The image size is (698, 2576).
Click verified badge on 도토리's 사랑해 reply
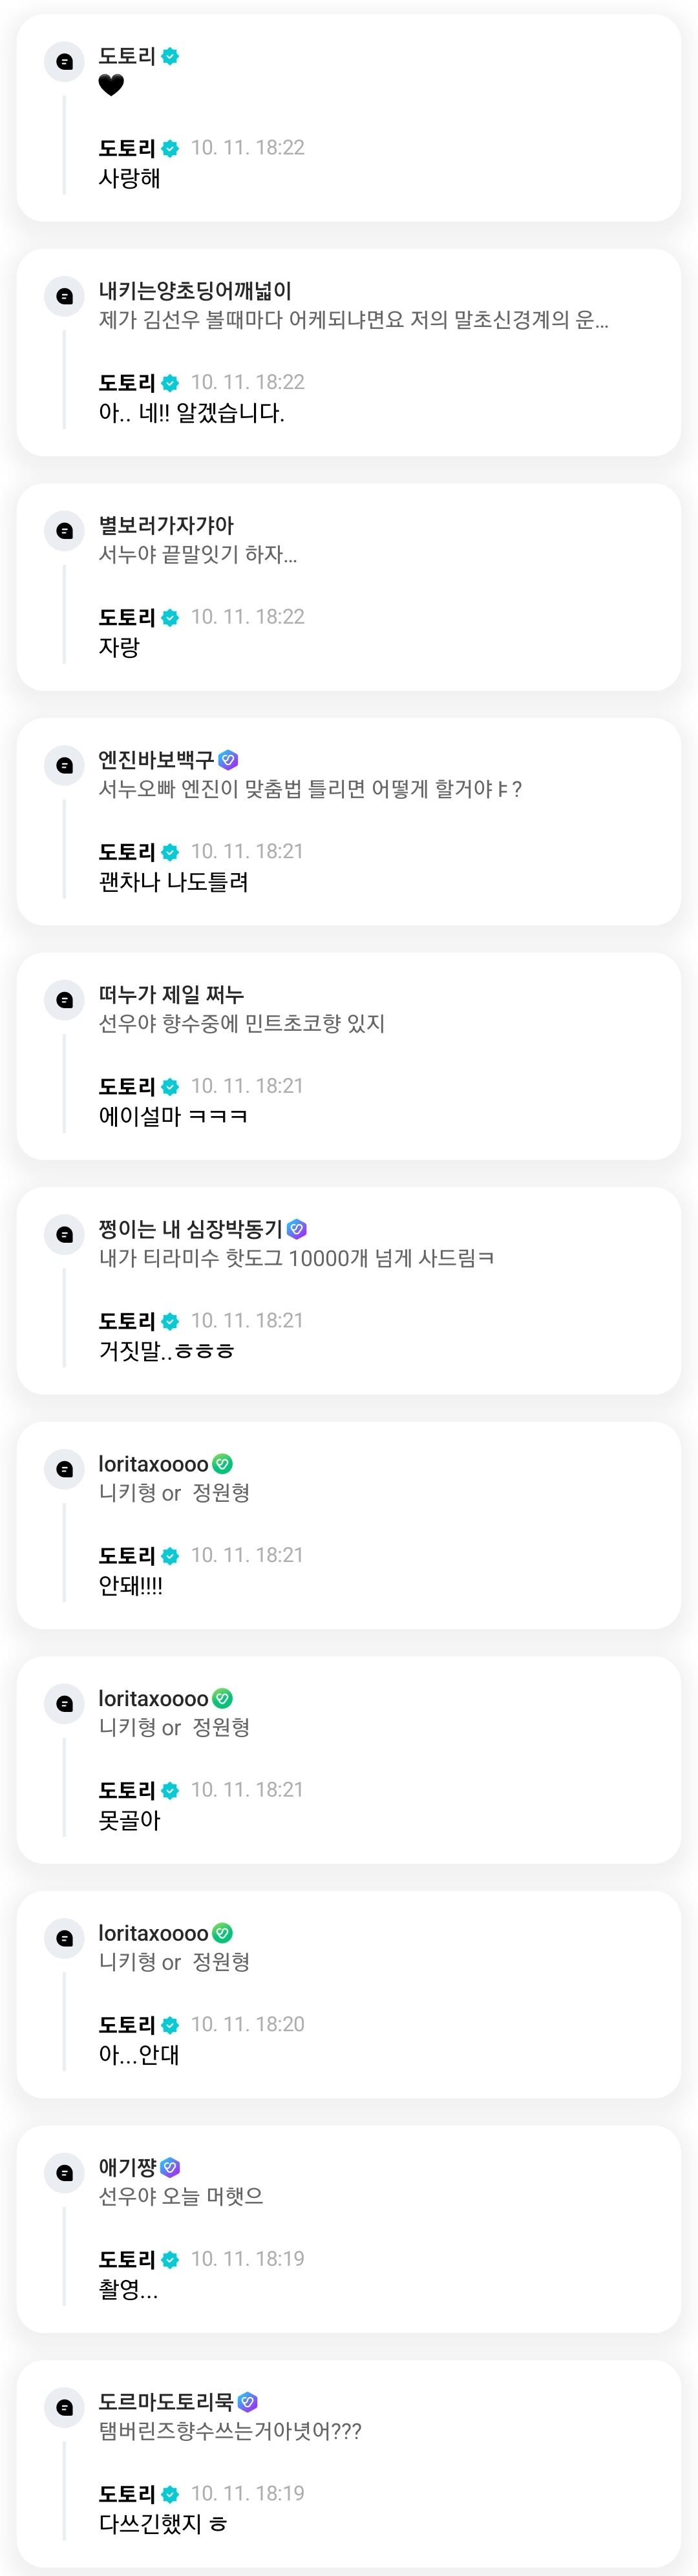click(170, 149)
